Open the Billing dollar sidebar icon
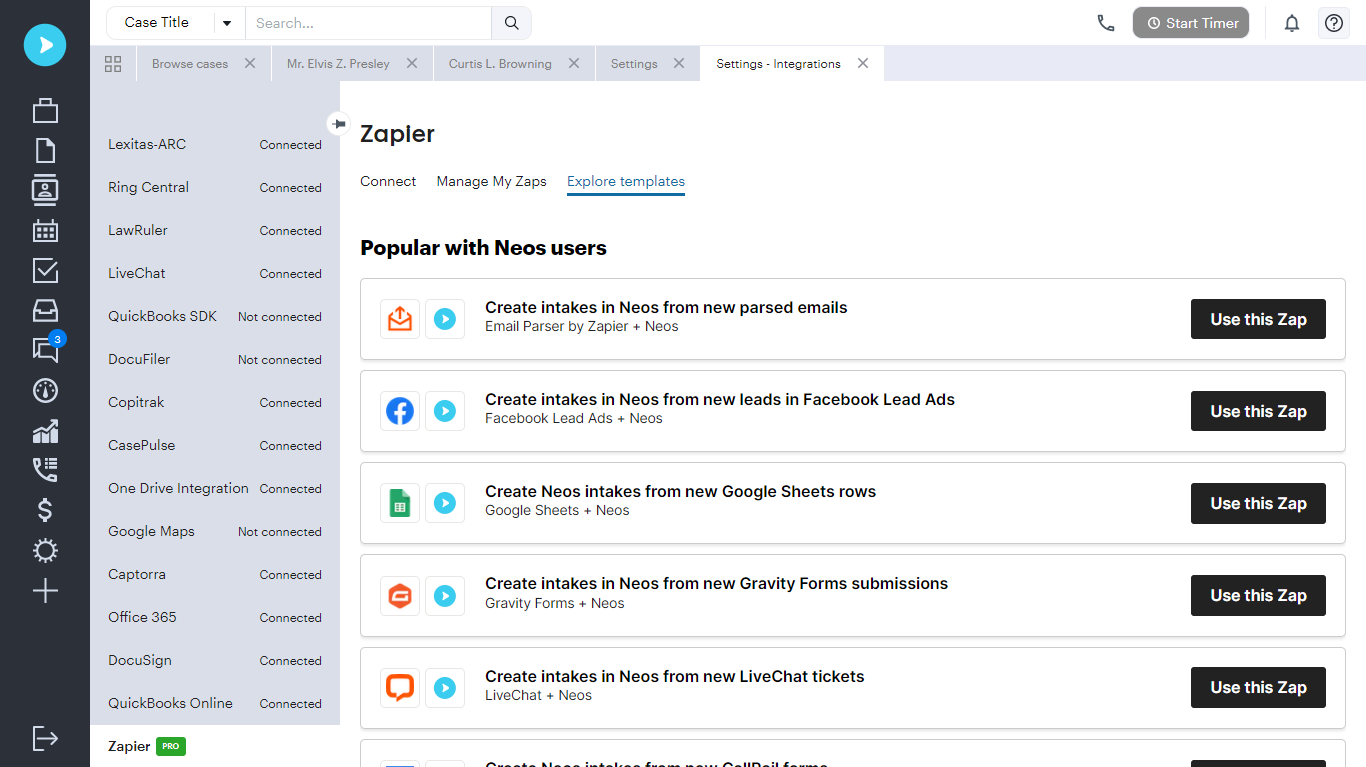Viewport: 1366px width, 767px height. [x=45, y=510]
